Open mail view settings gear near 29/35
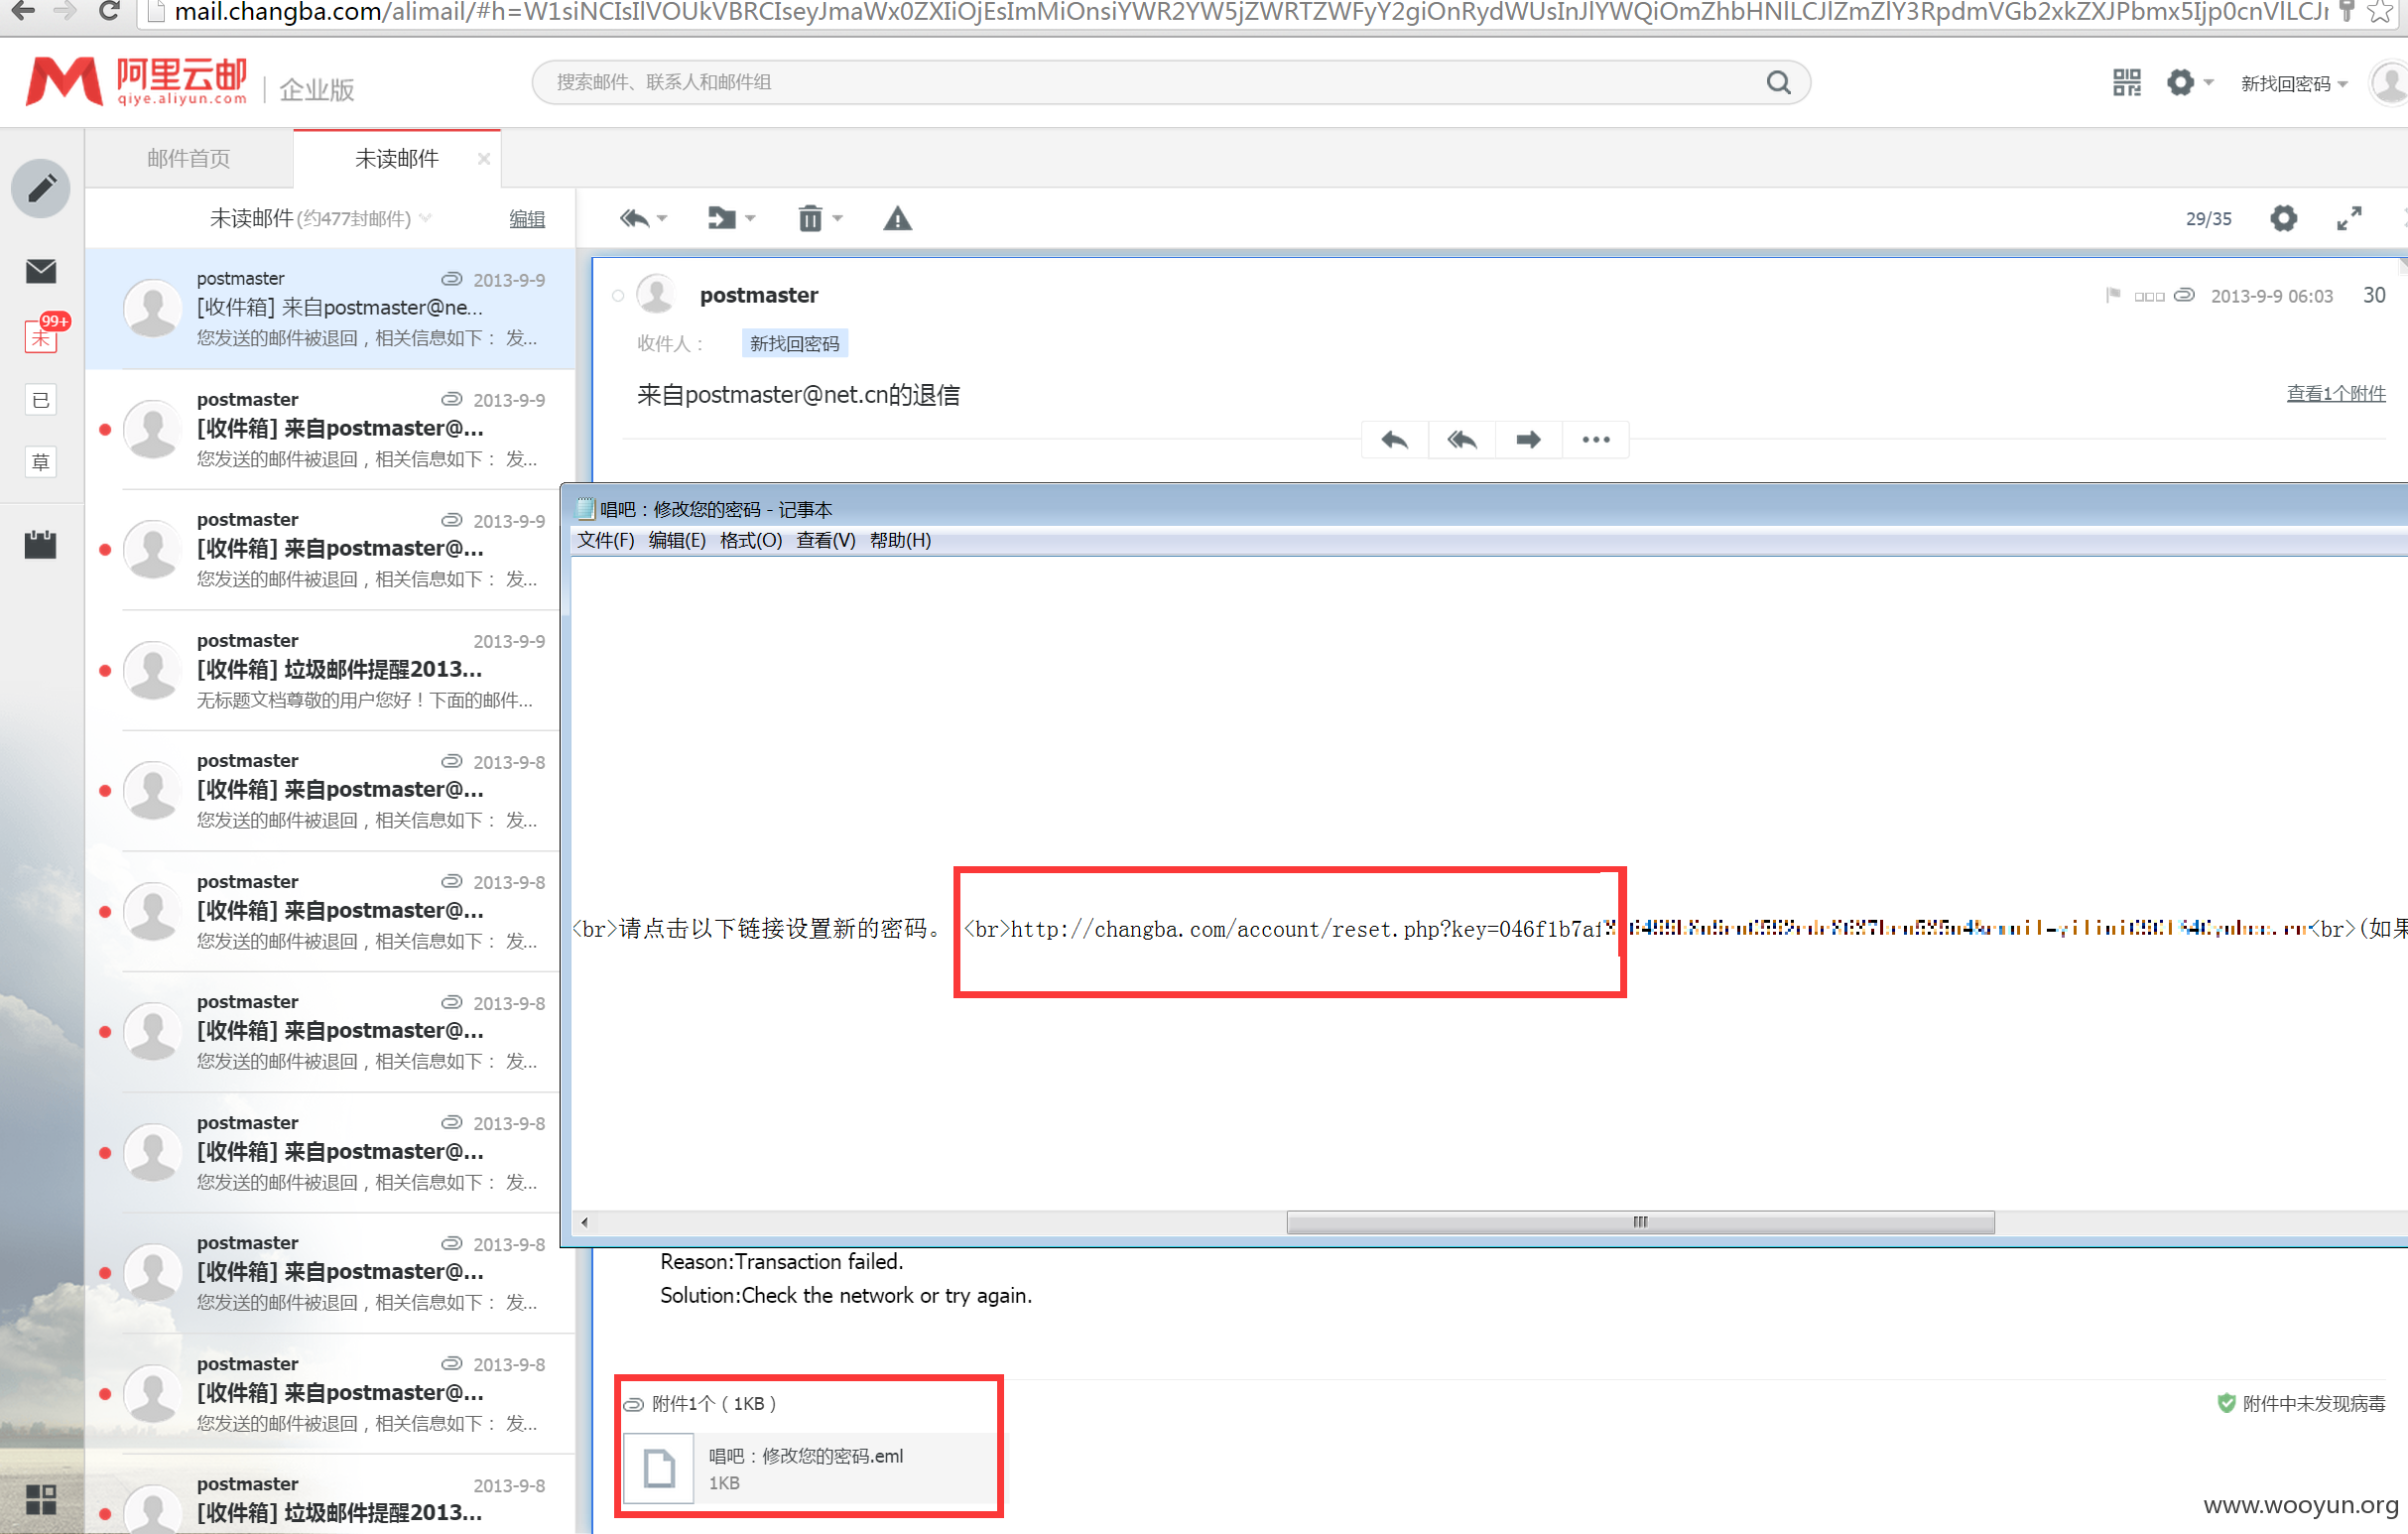The height and width of the screenshot is (1534, 2408). click(x=2283, y=218)
